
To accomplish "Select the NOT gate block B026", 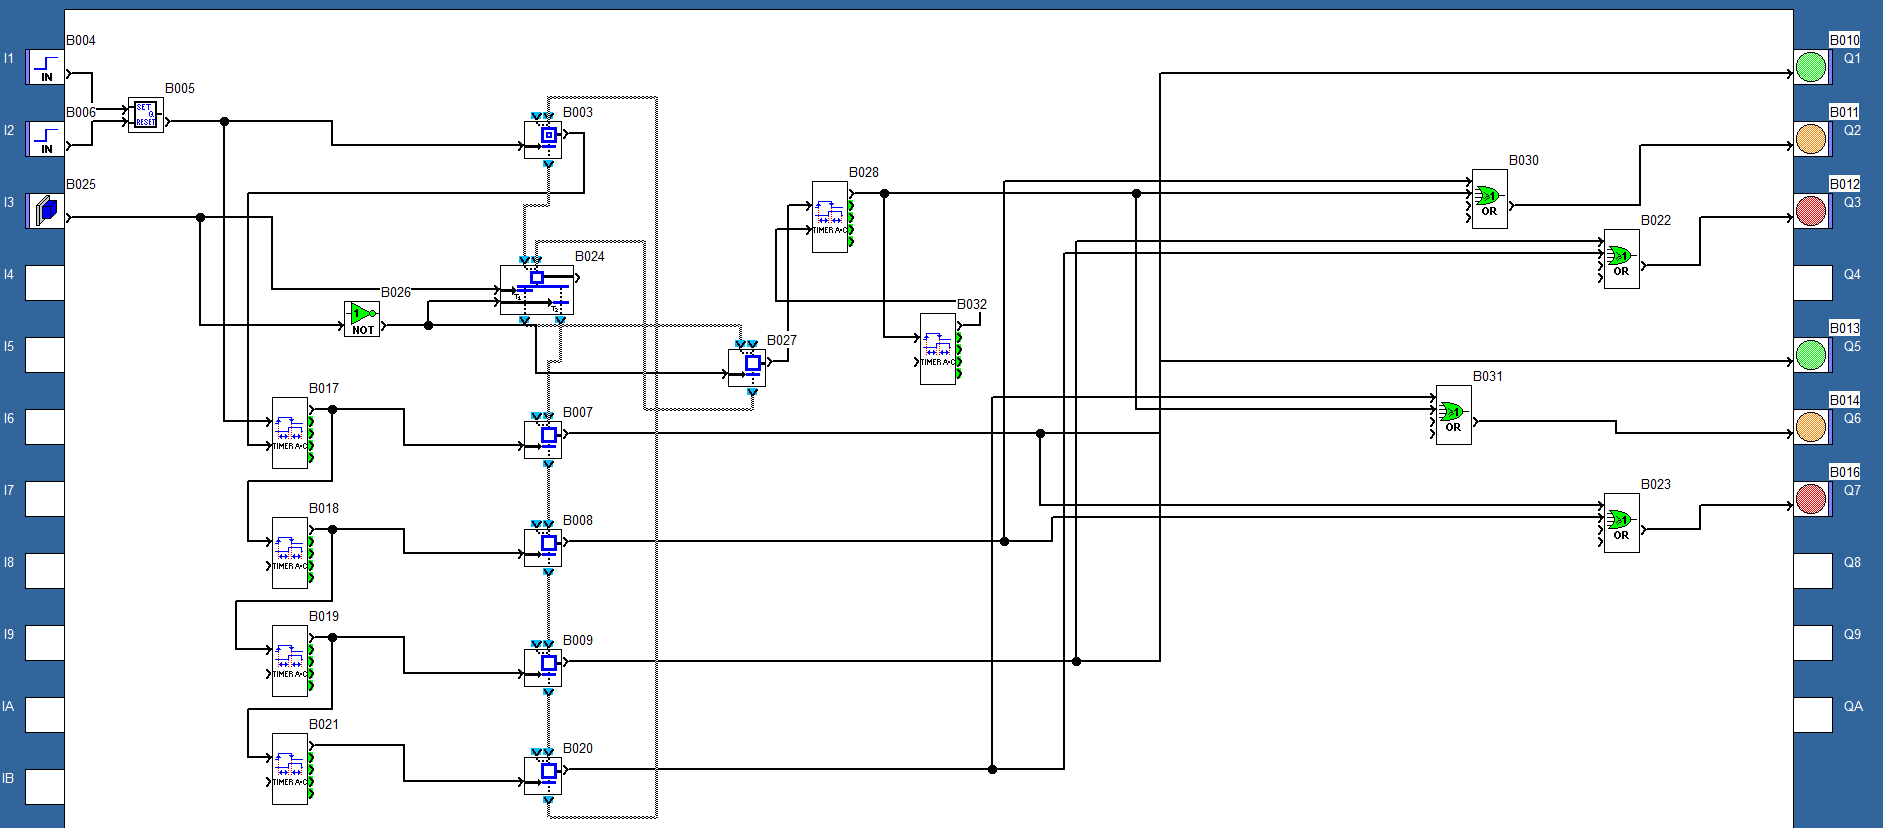I will 362,319.
